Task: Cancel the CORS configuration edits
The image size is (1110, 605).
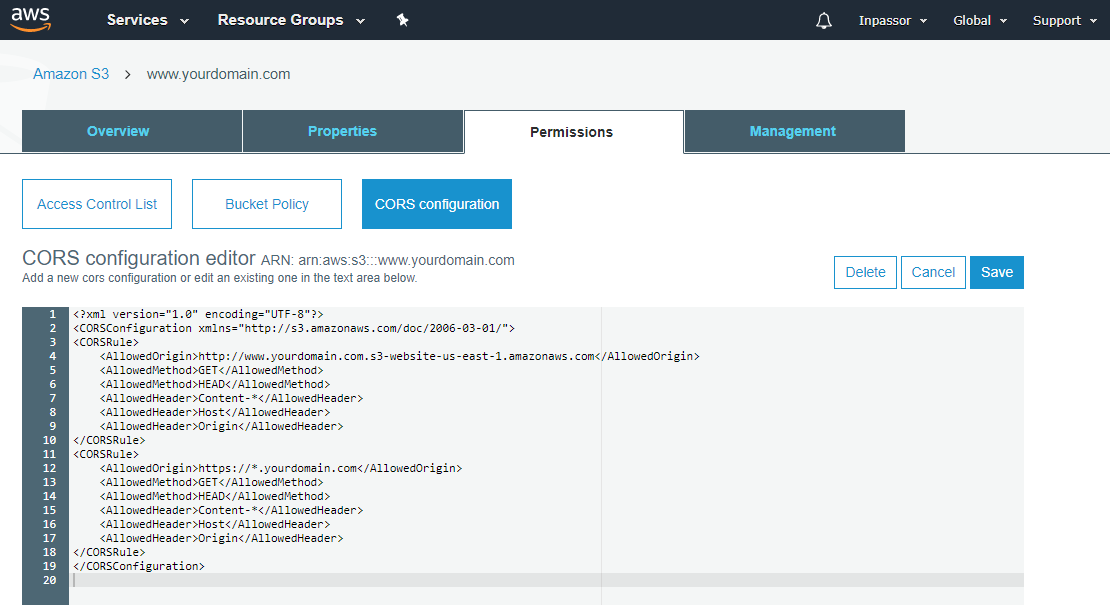Action: [932, 271]
